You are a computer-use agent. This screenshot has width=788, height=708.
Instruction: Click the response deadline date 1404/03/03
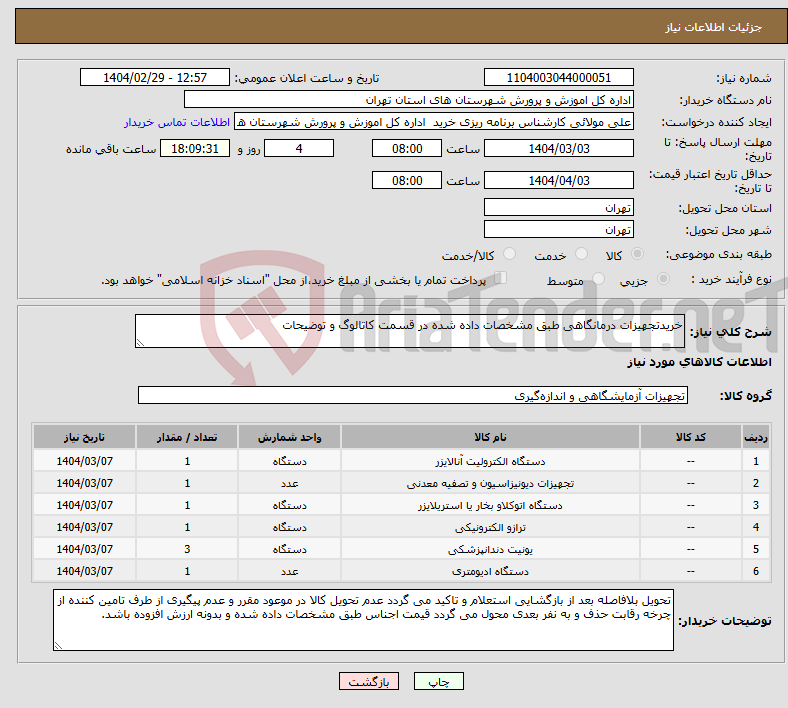tap(558, 148)
